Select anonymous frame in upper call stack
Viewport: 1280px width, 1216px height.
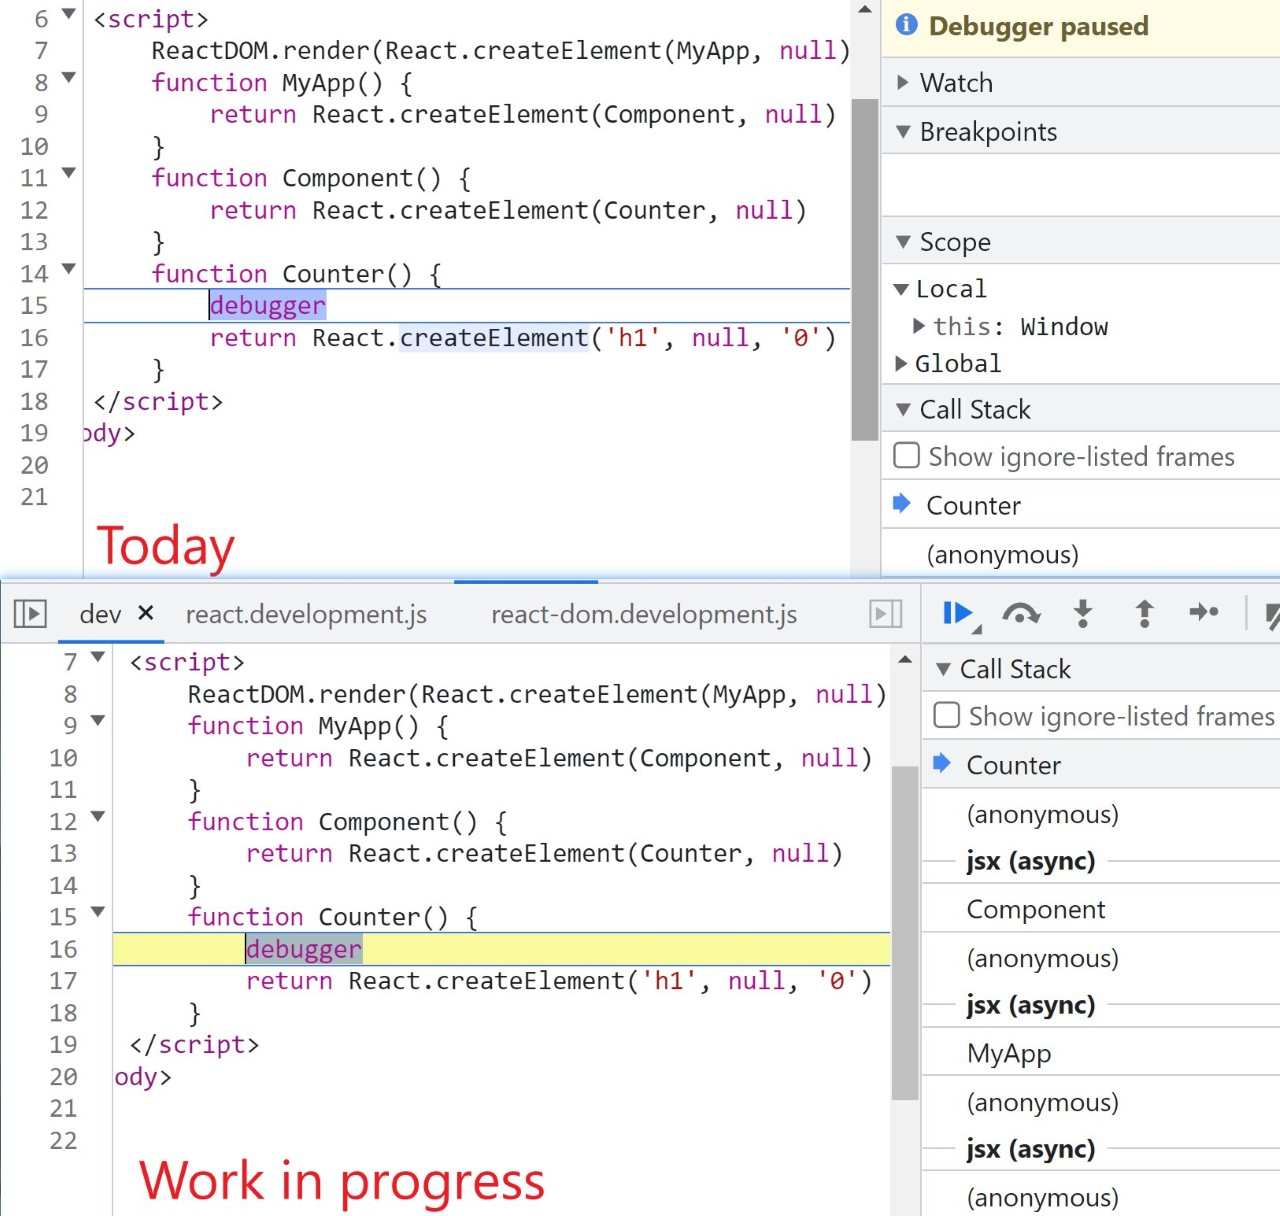pyautogui.click(x=1080, y=554)
